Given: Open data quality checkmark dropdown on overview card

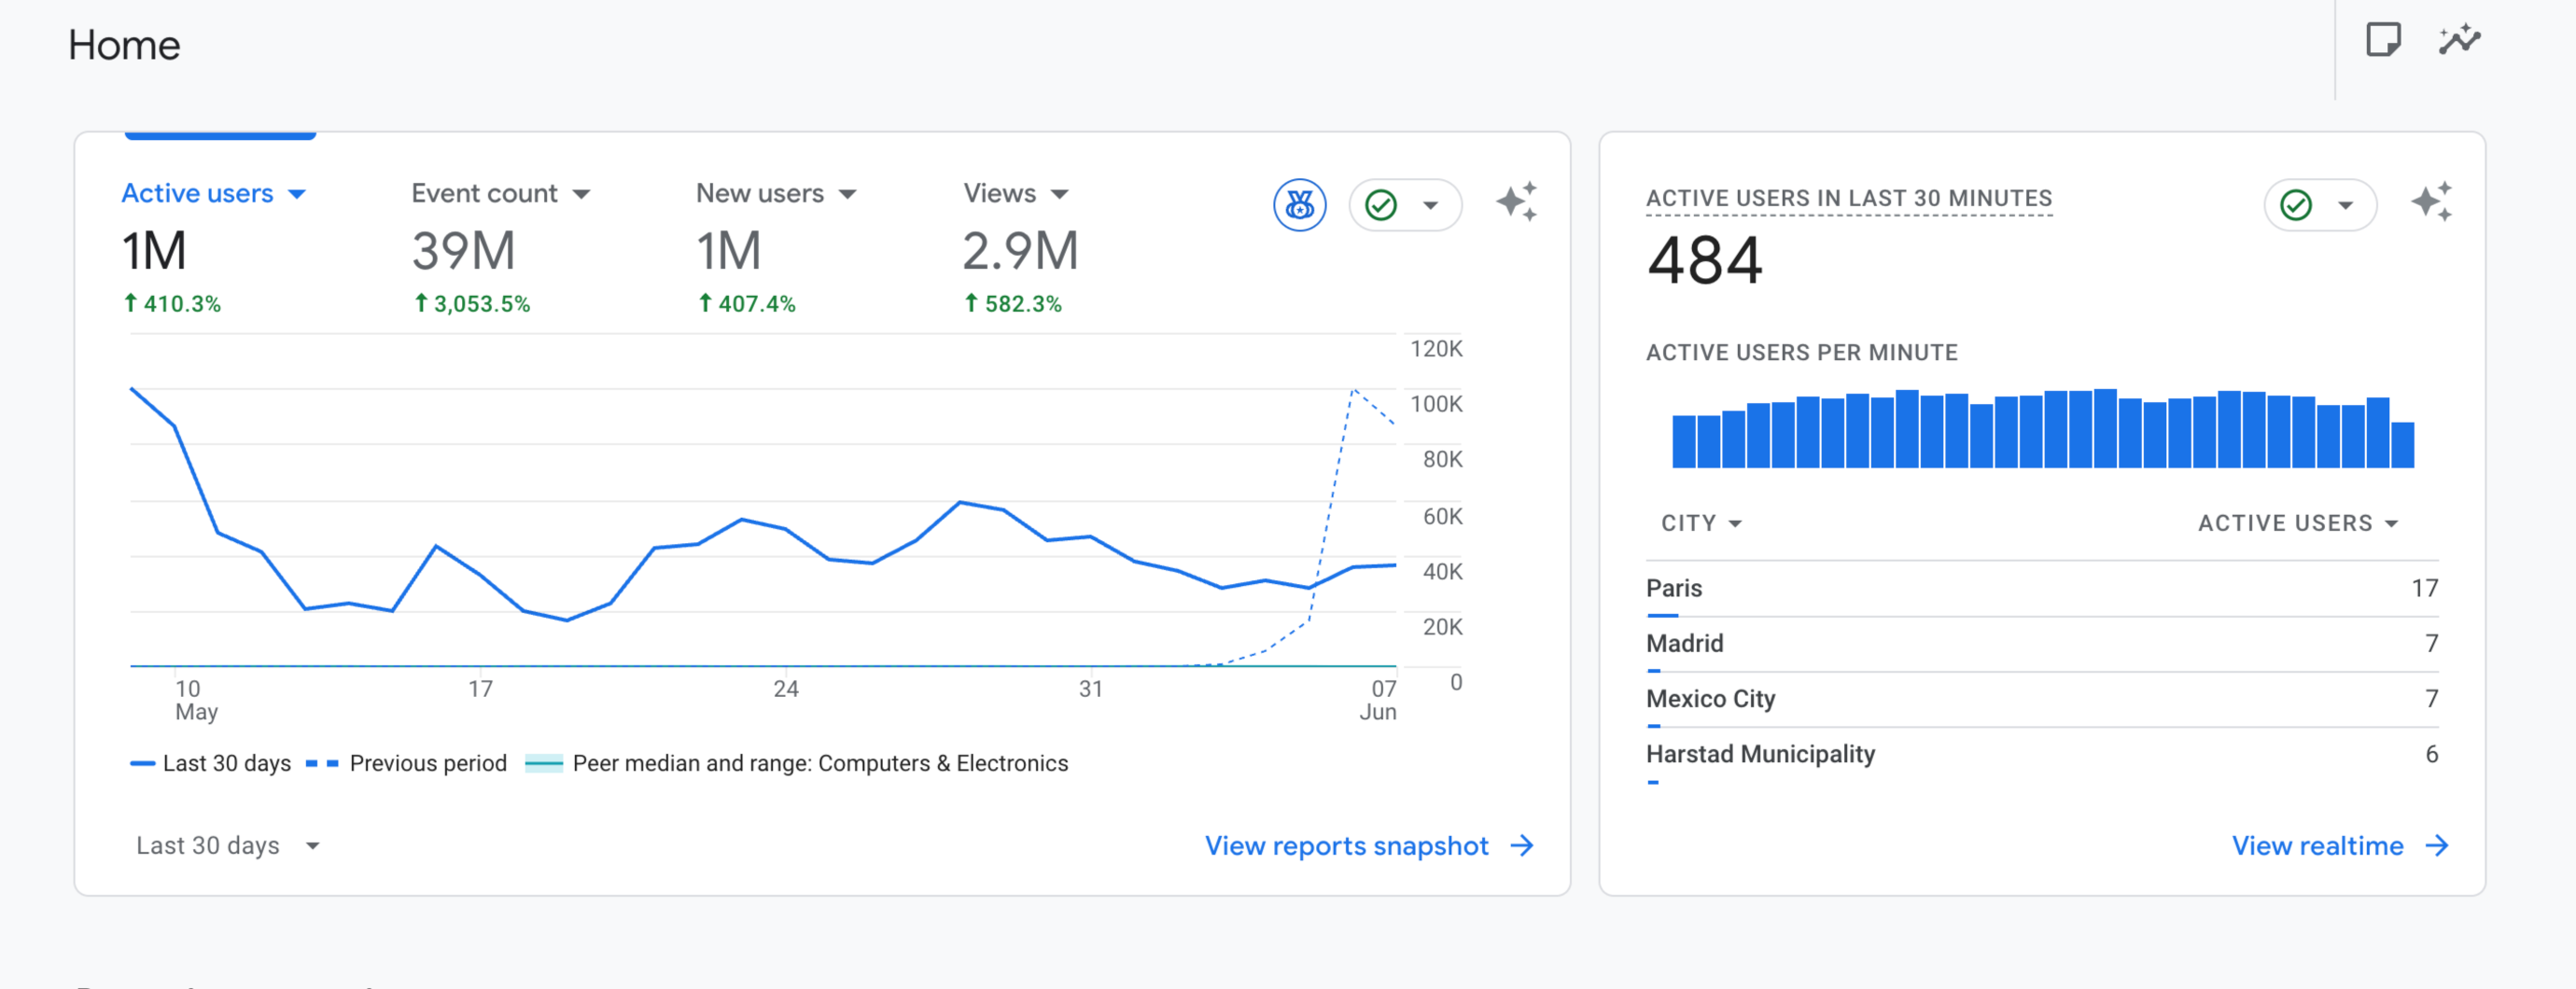Looking at the screenshot, I should (1405, 205).
